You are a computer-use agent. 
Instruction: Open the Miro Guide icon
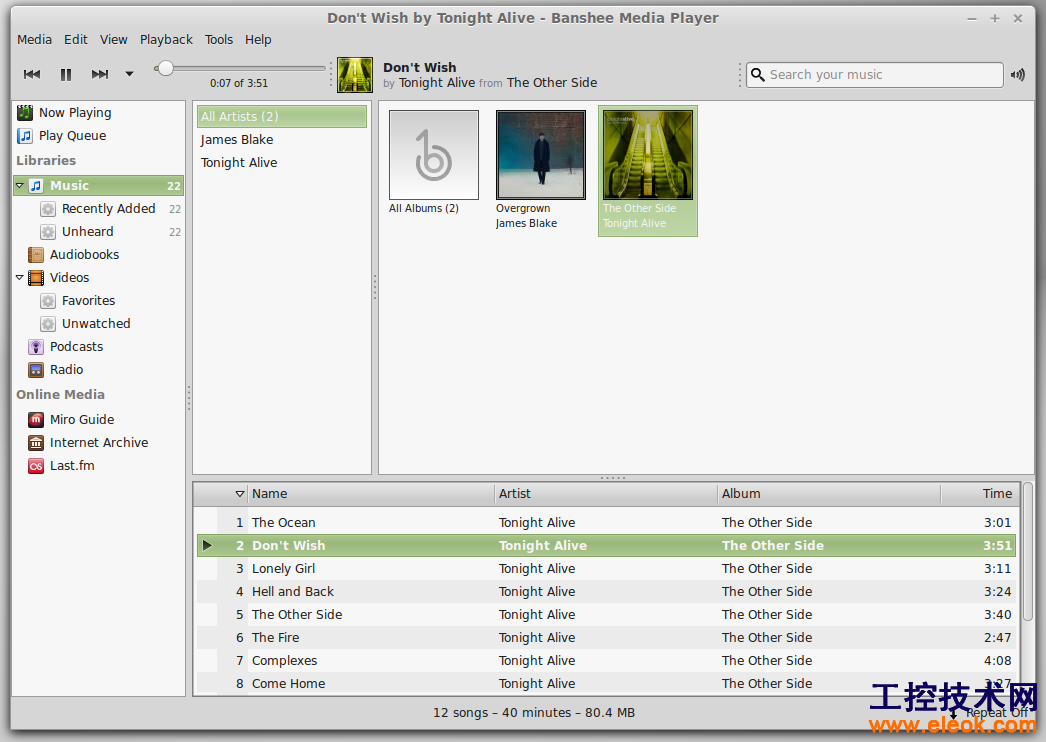[x=36, y=420]
